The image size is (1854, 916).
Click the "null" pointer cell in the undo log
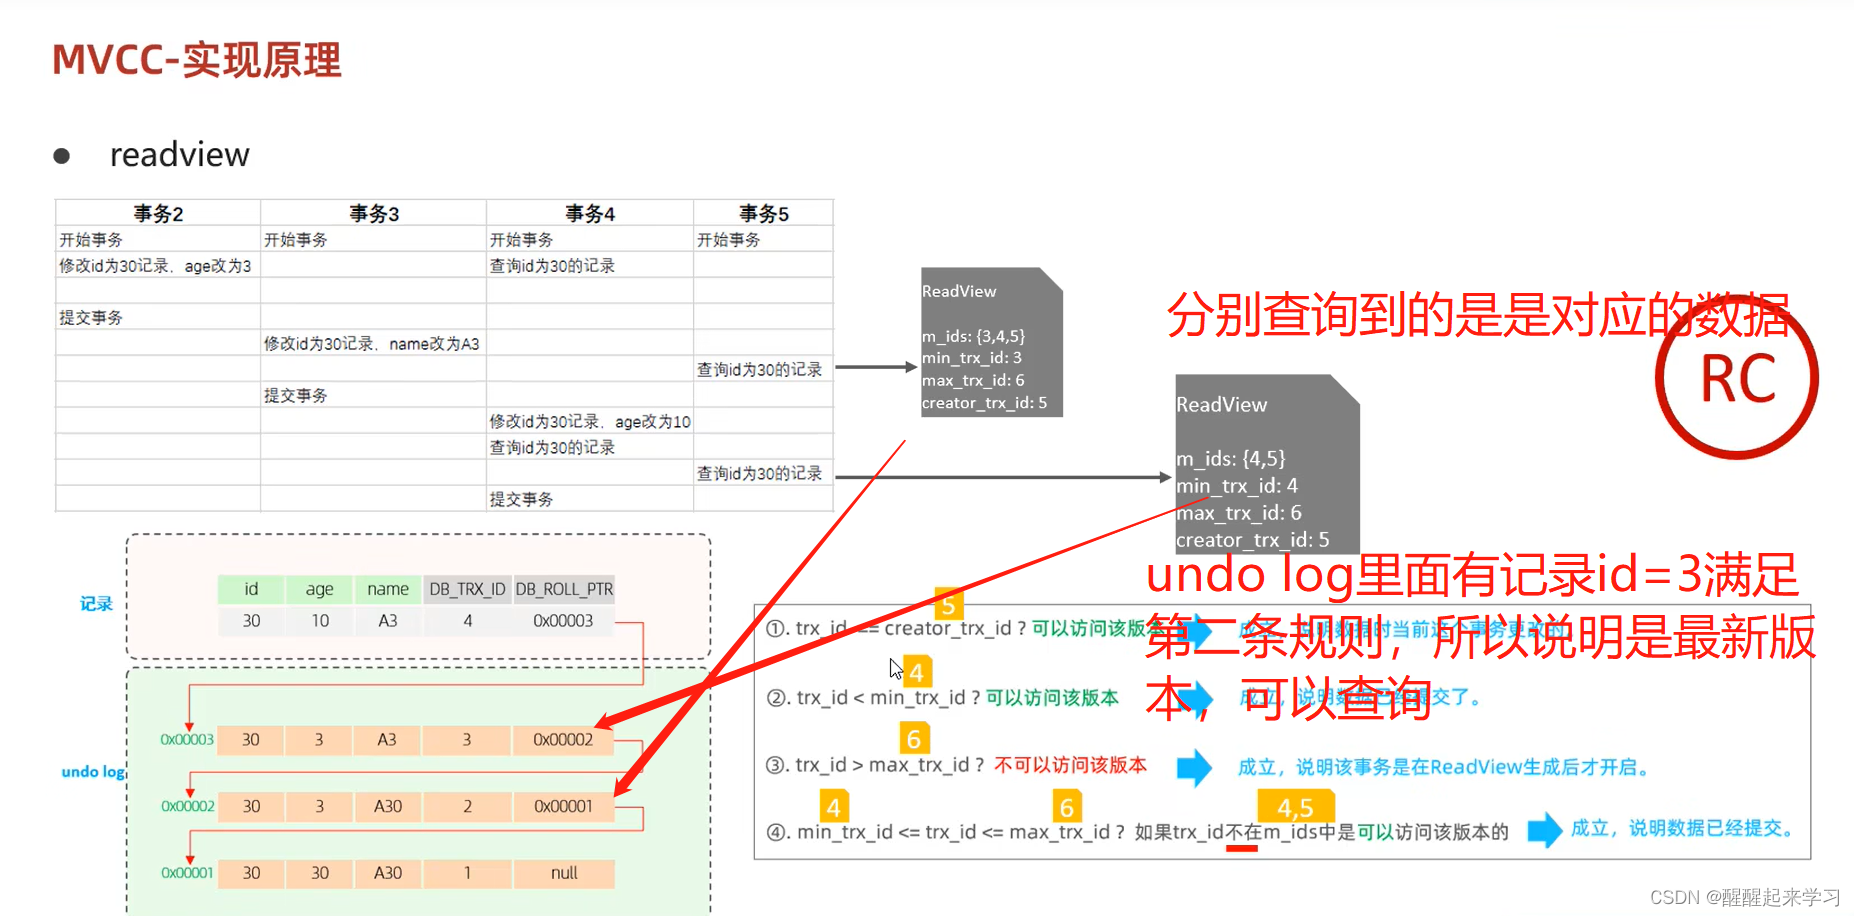[x=564, y=873]
